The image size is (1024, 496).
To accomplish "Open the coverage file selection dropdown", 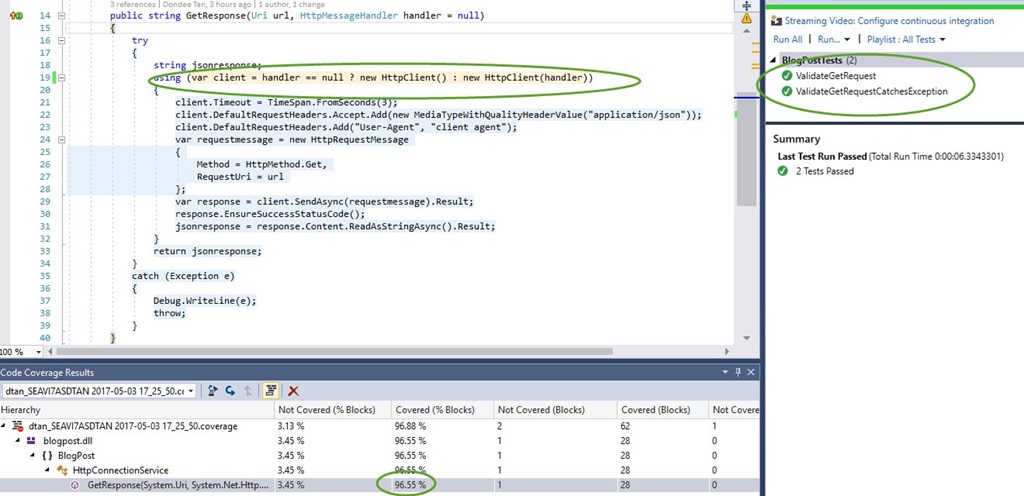I will coord(190,390).
